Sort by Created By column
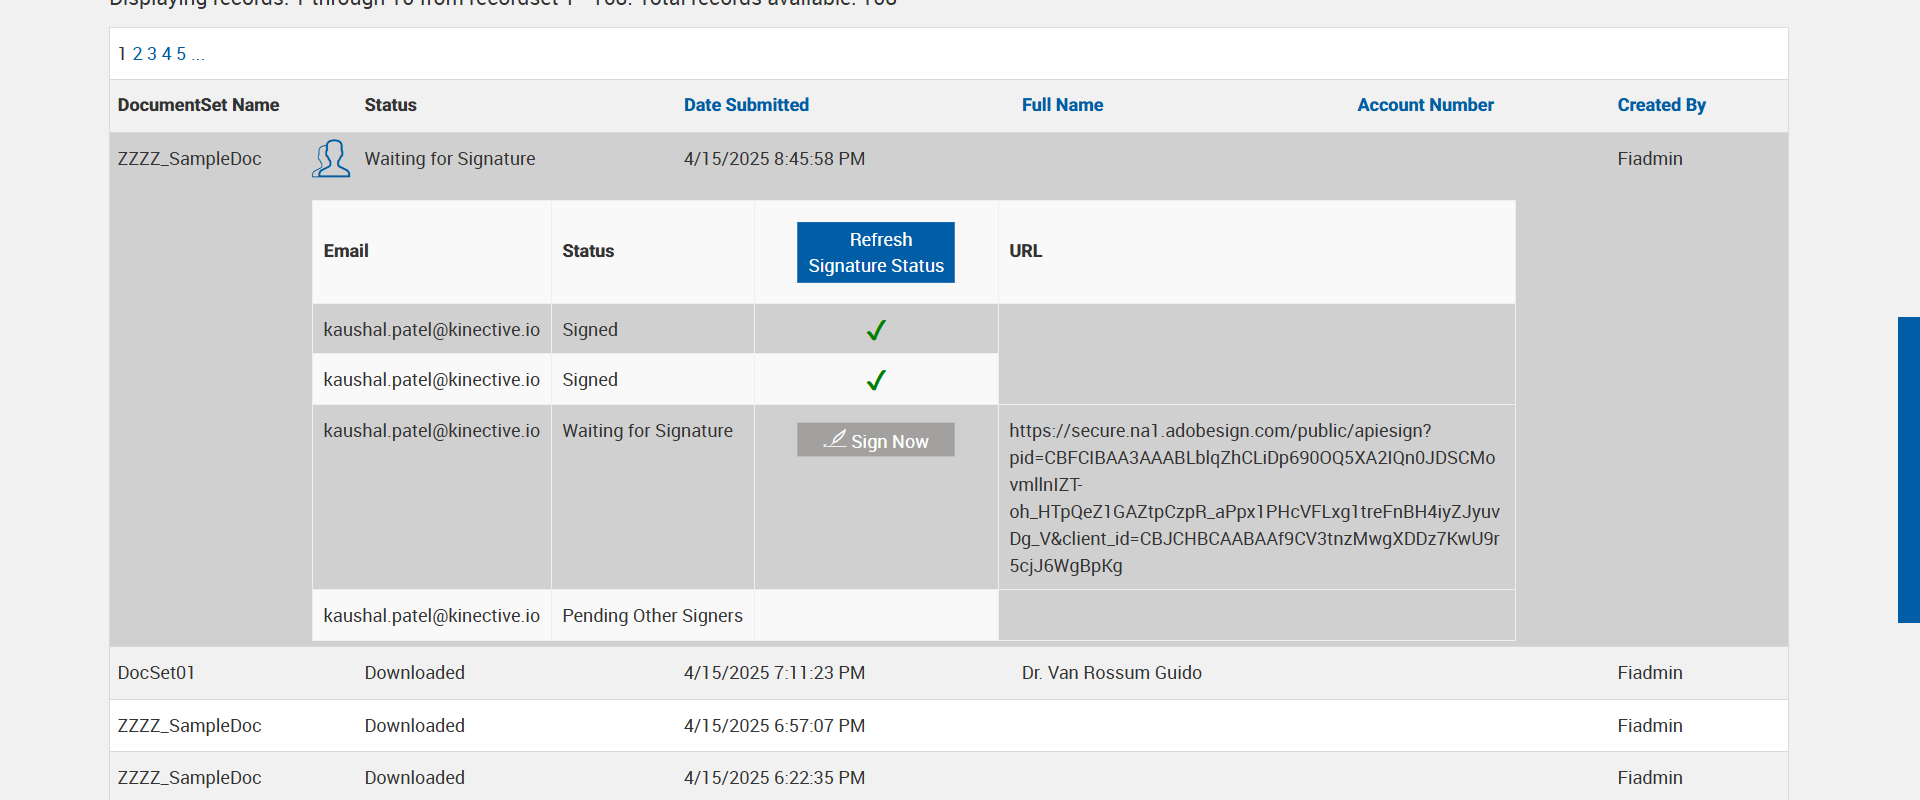 click(1661, 105)
